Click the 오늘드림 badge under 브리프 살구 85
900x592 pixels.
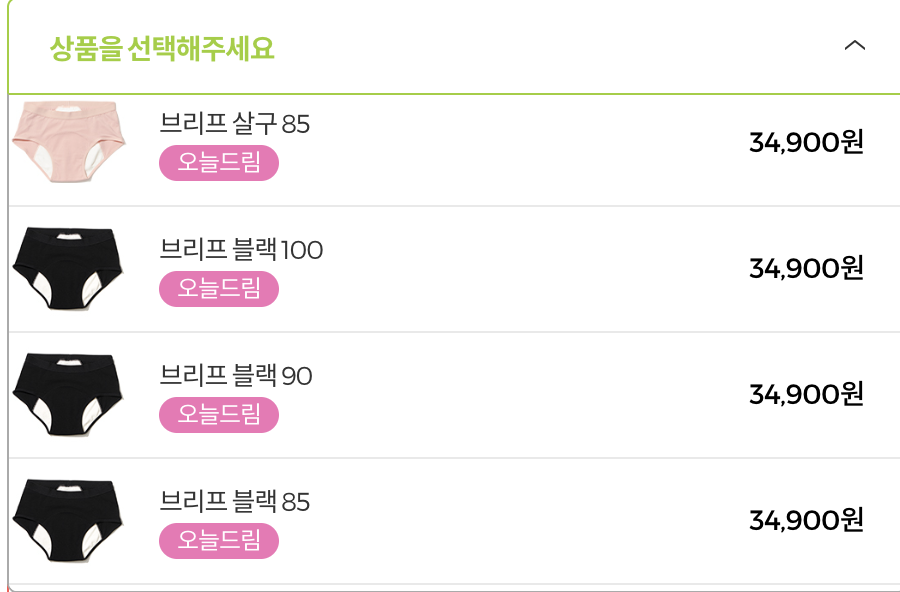click(x=219, y=162)
